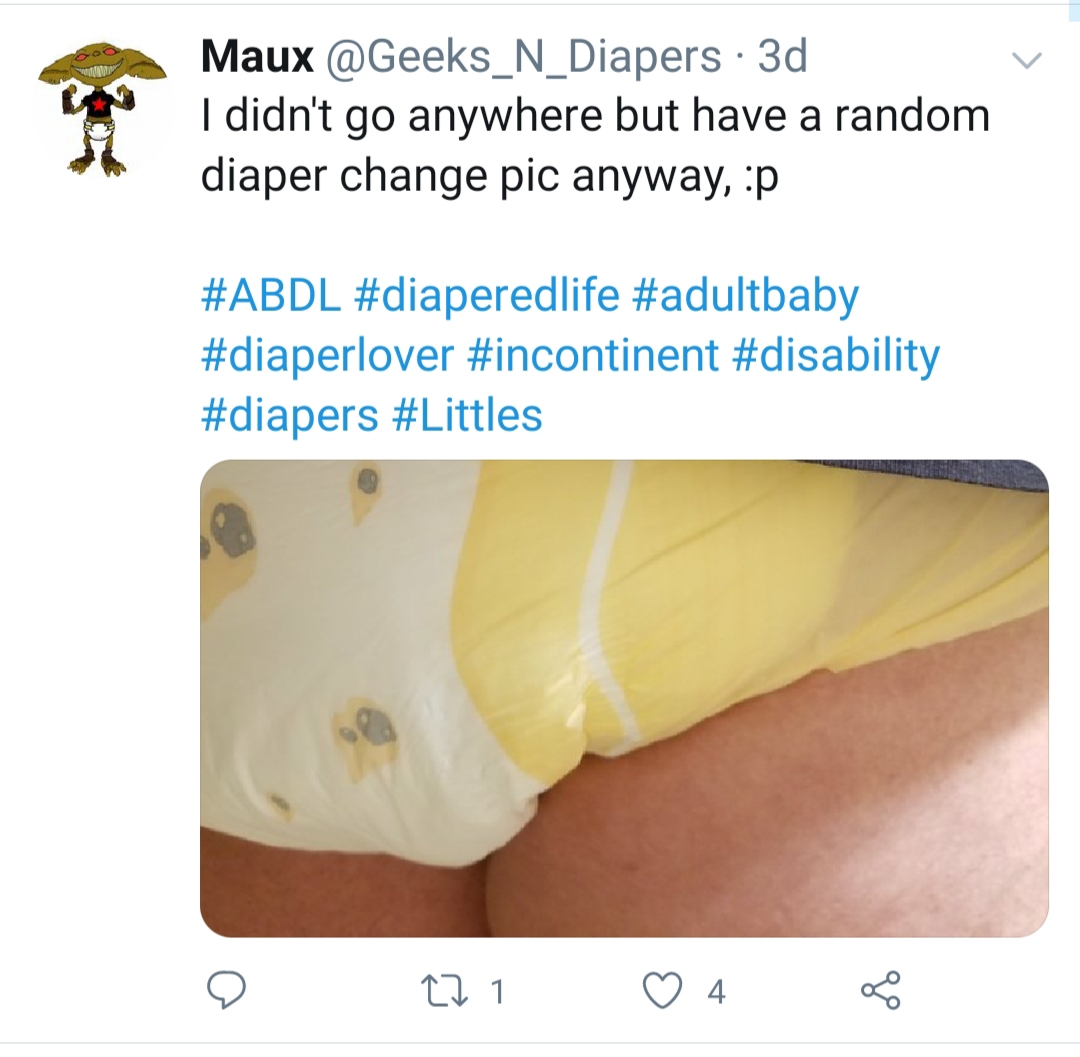
Task: Open the #diaperedlife hashtag
Action: click(487, 297)
